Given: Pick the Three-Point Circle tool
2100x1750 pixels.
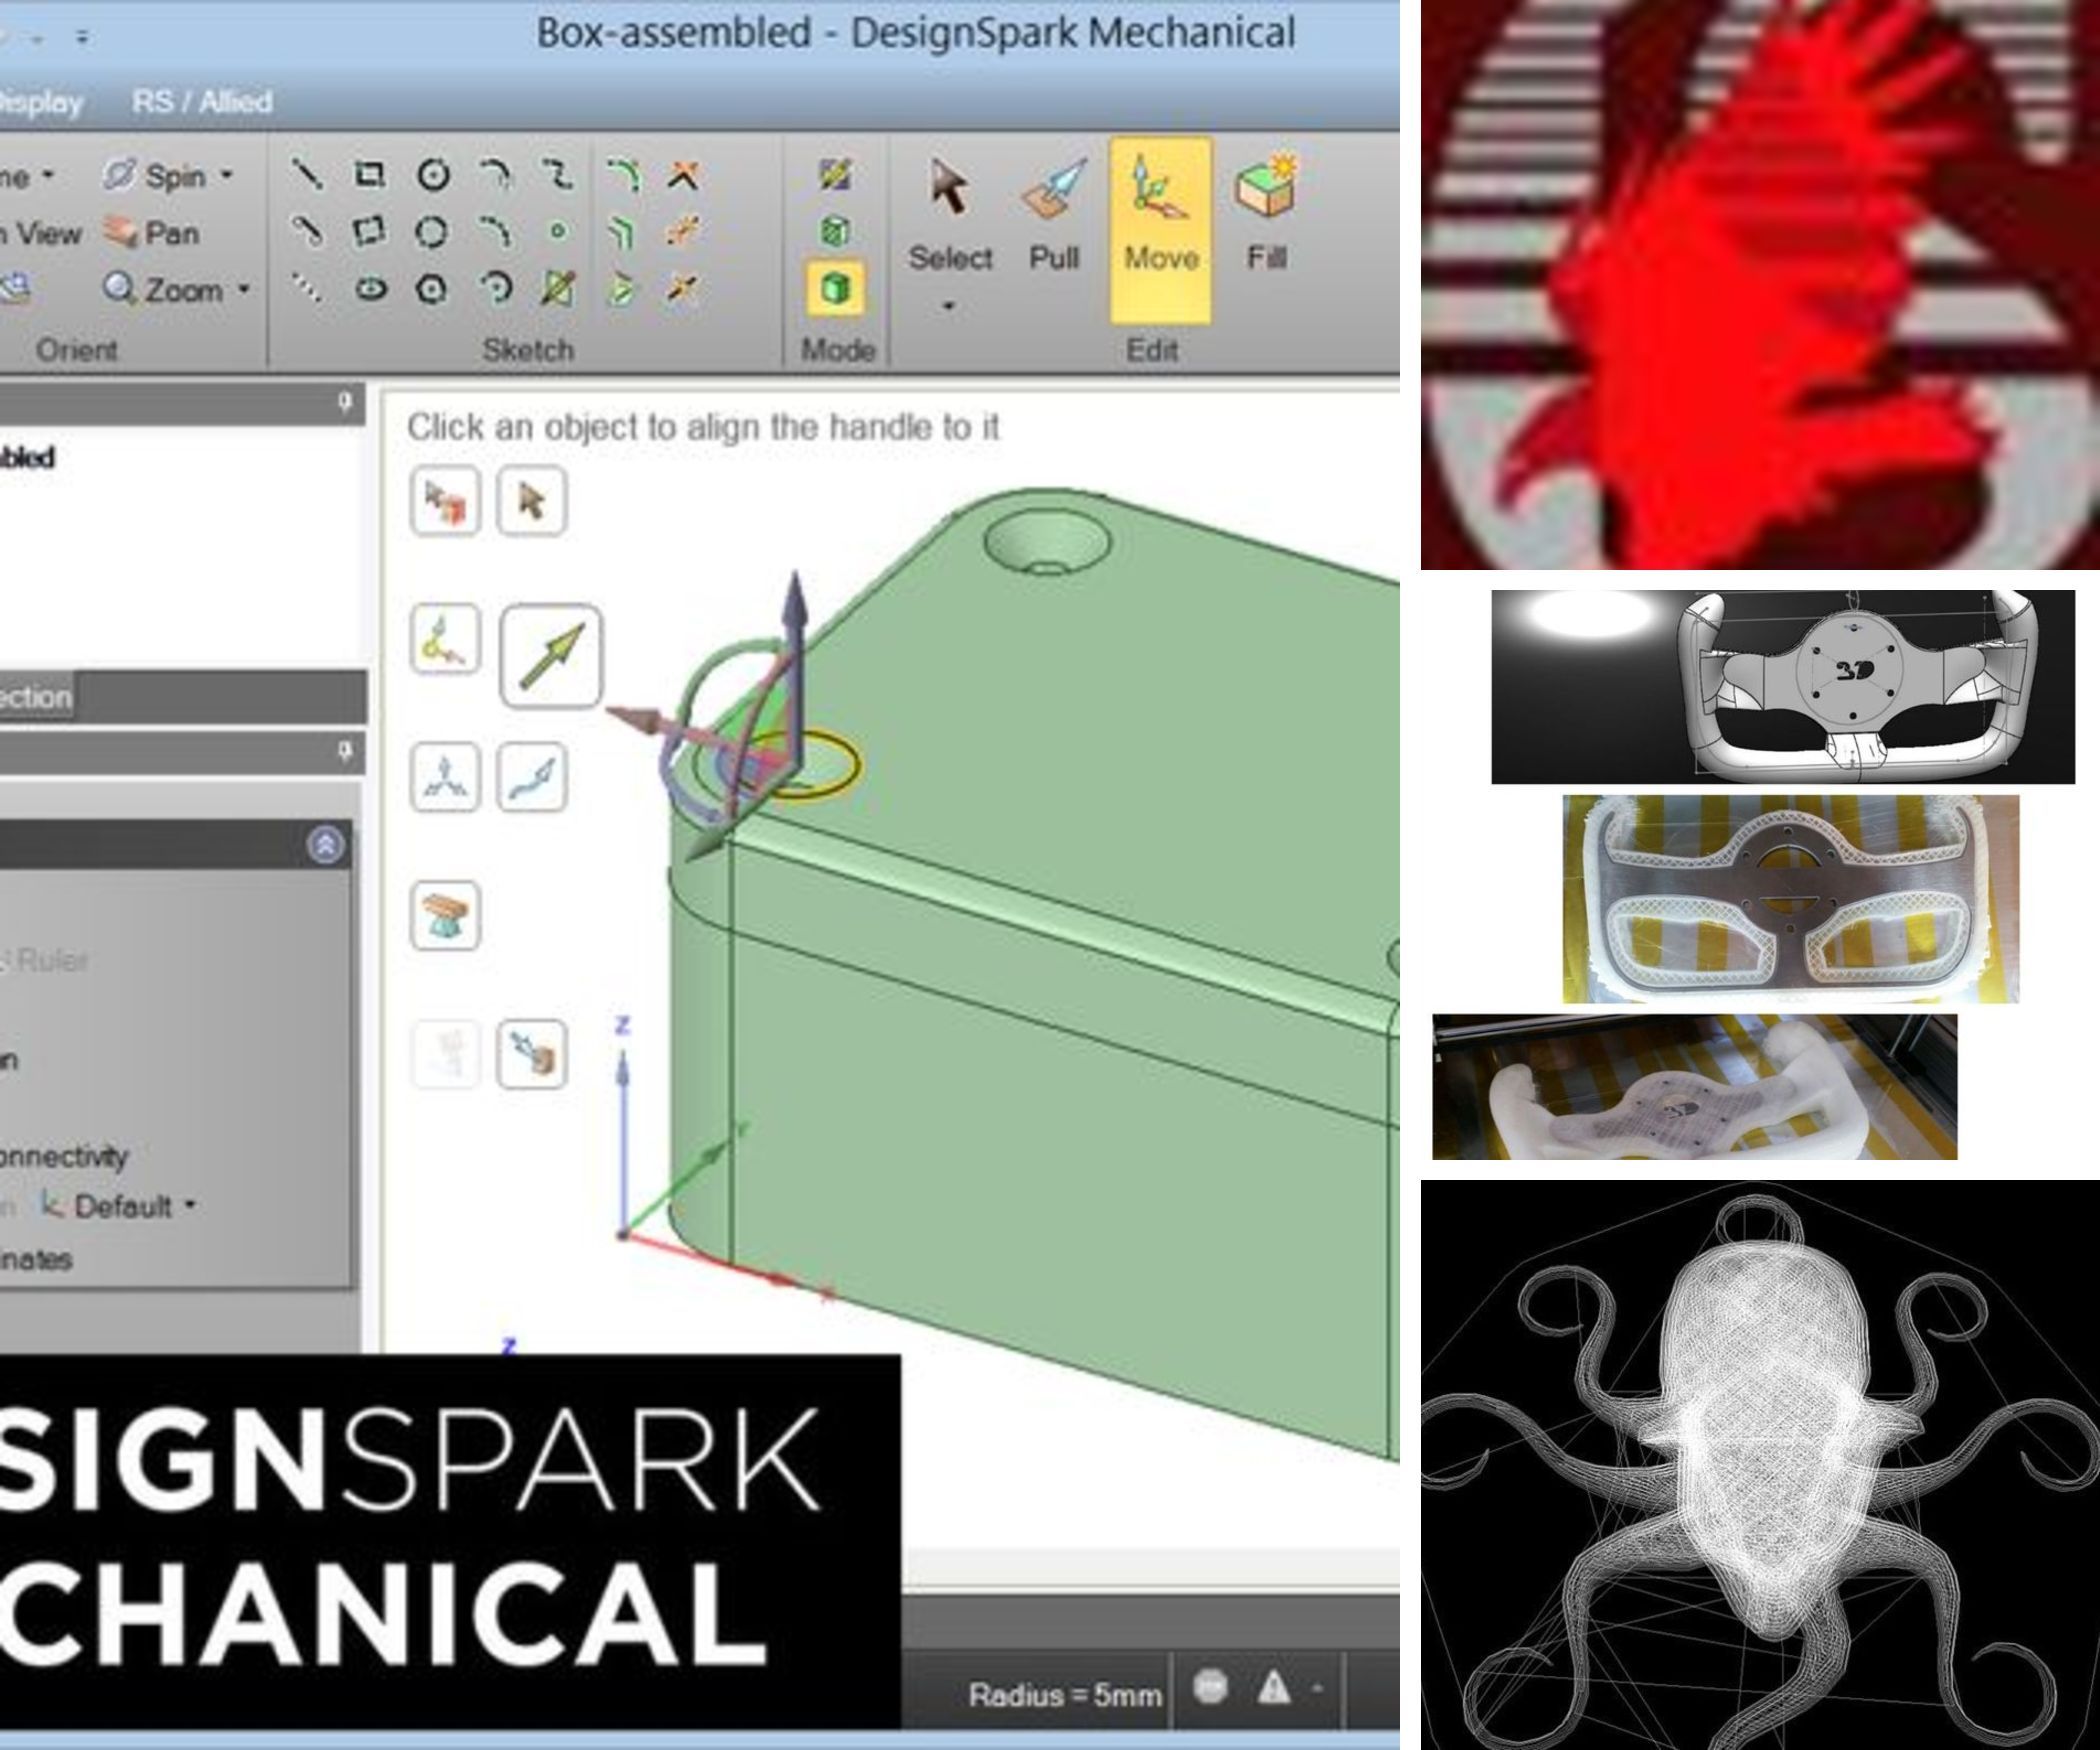Looking at the screenshot, I should point(432,233).
